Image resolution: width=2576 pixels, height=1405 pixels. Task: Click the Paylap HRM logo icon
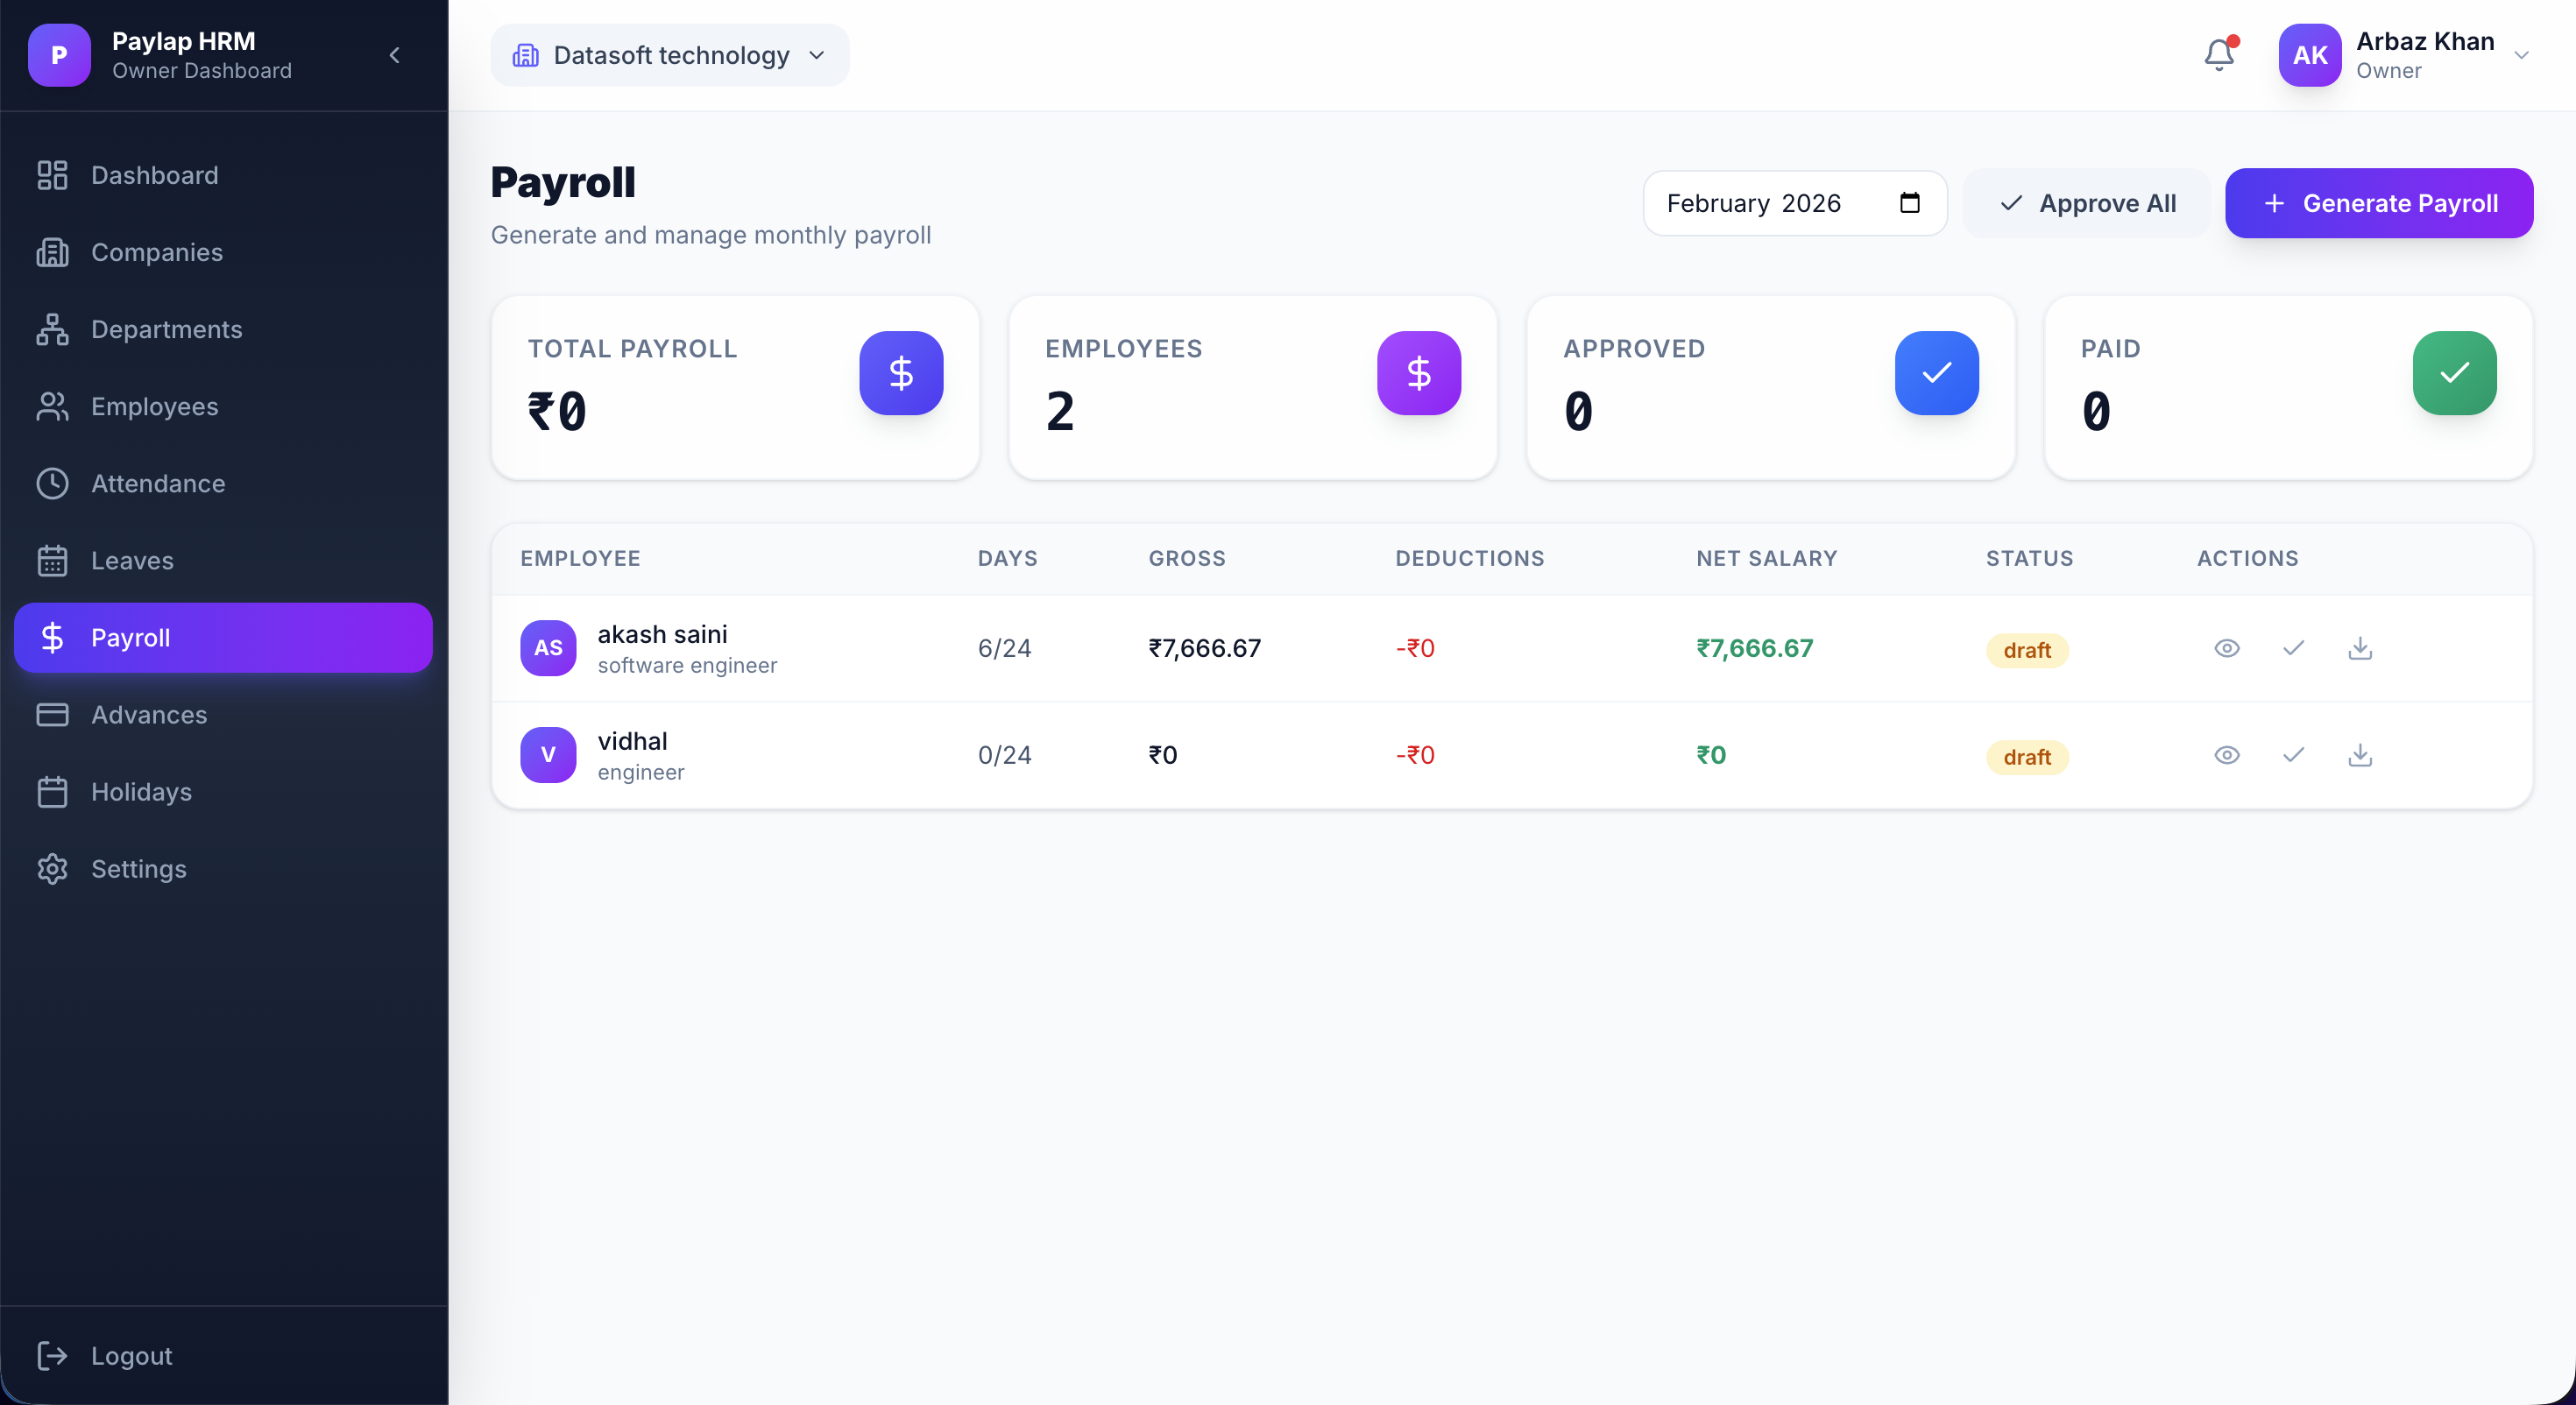[59, 55]
